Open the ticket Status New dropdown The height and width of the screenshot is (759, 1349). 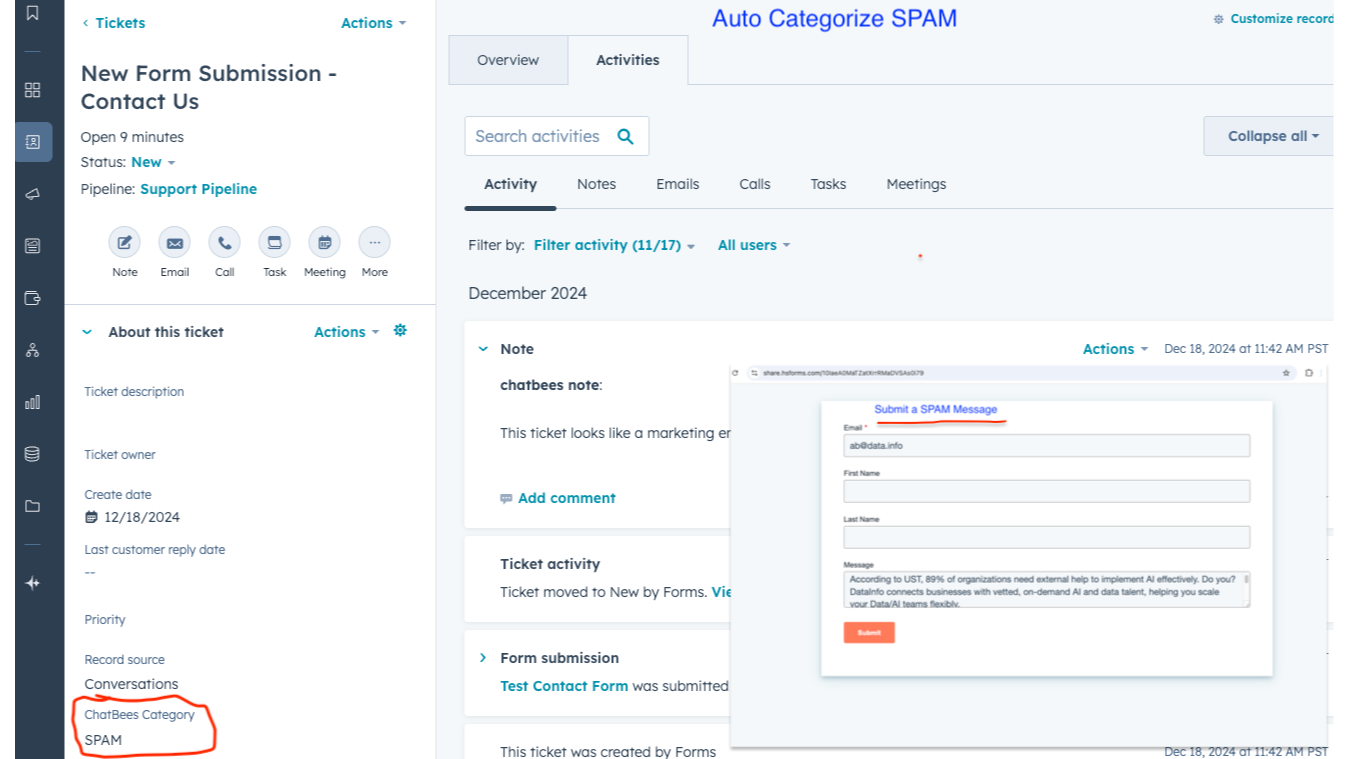click(x=153, y=162)
